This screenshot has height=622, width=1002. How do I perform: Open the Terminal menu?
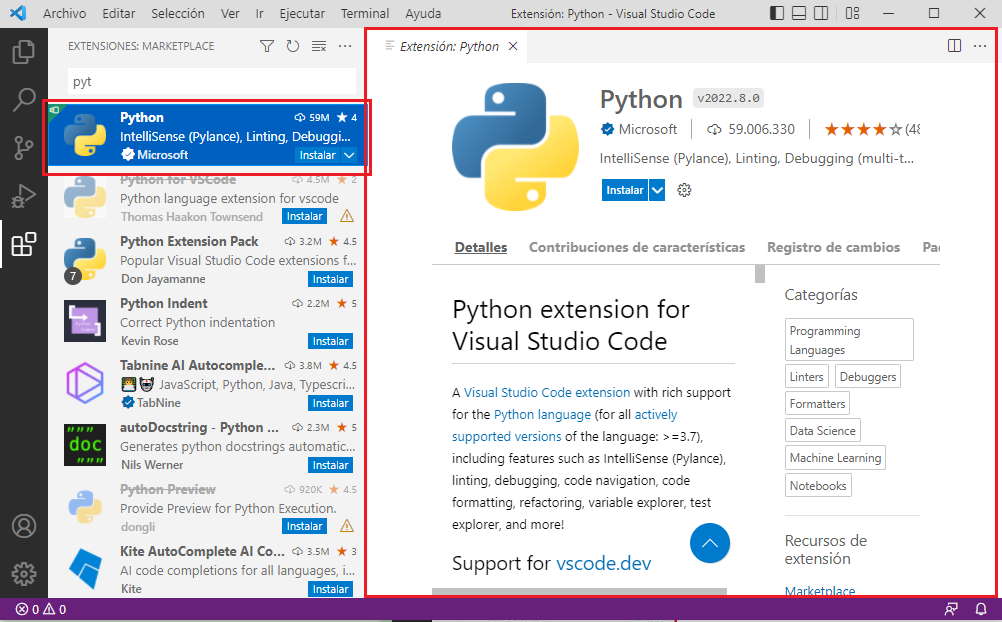(365, 13)
